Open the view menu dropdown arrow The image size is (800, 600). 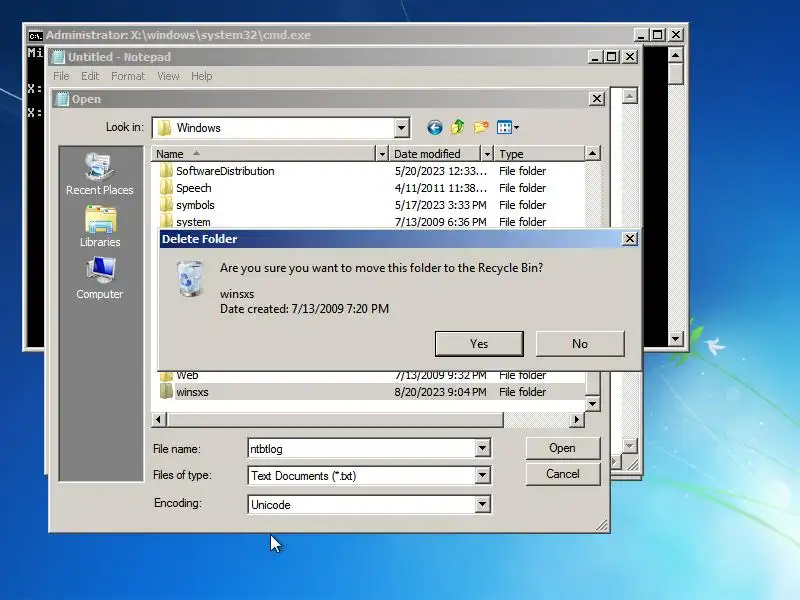pos(516,128)
